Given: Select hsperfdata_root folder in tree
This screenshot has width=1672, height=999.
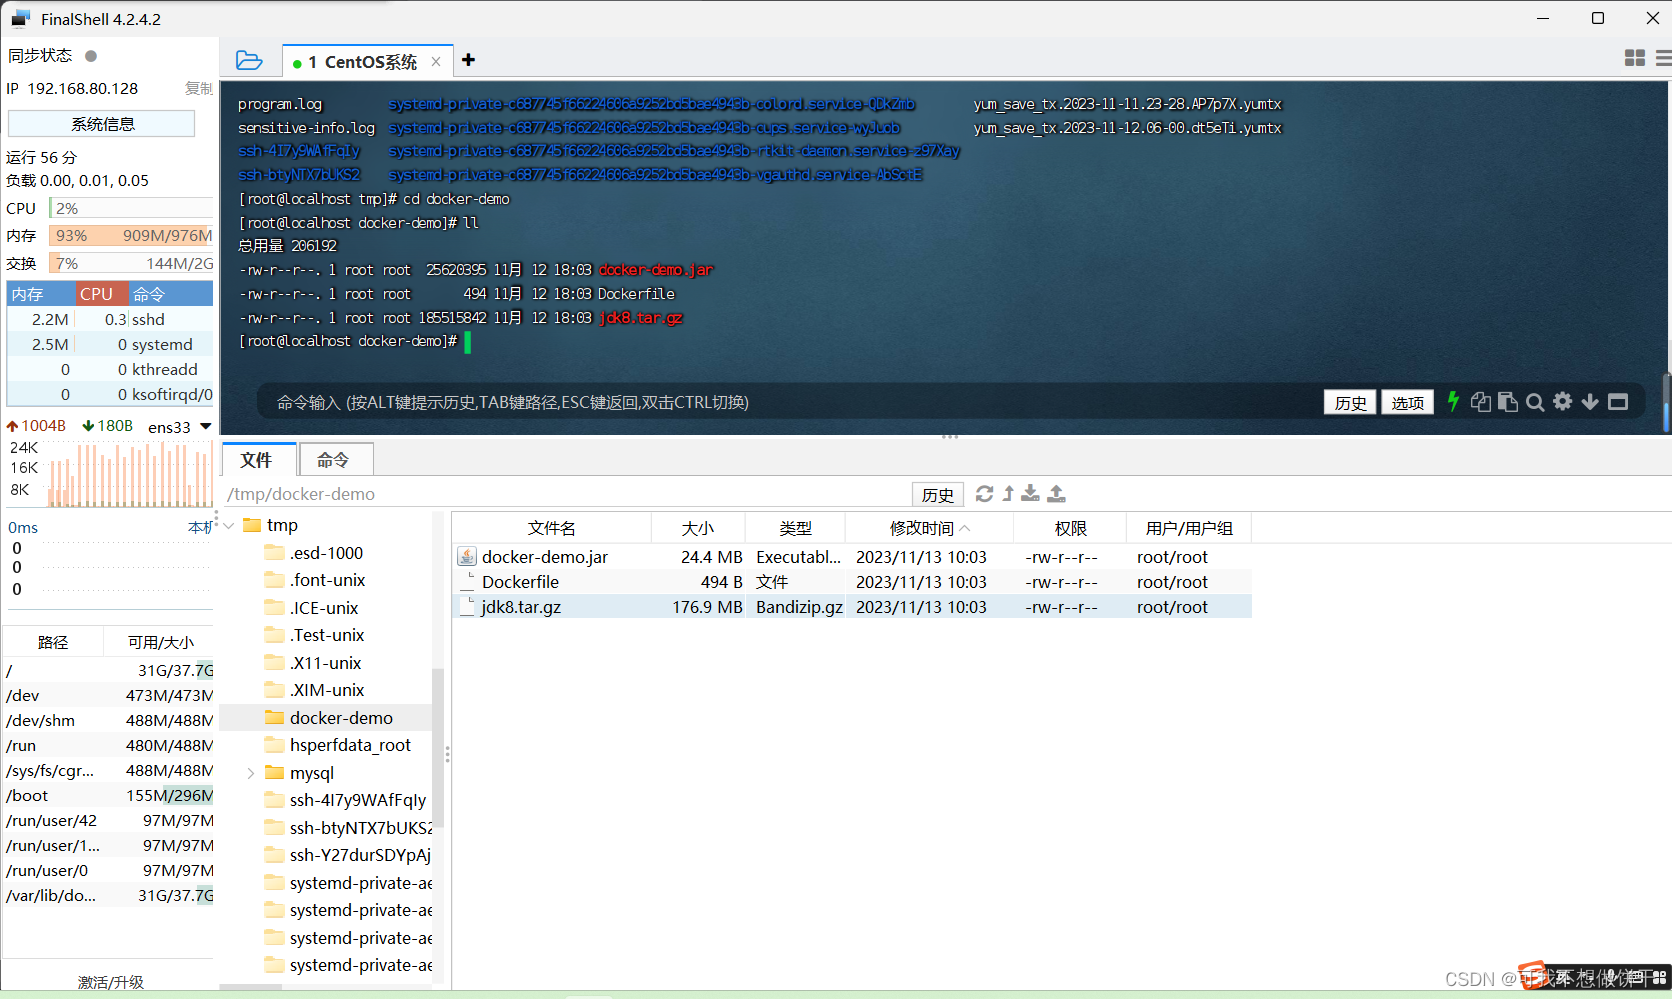Looking at the screenshot, I should pyautogui.click(x=350, y=745).
